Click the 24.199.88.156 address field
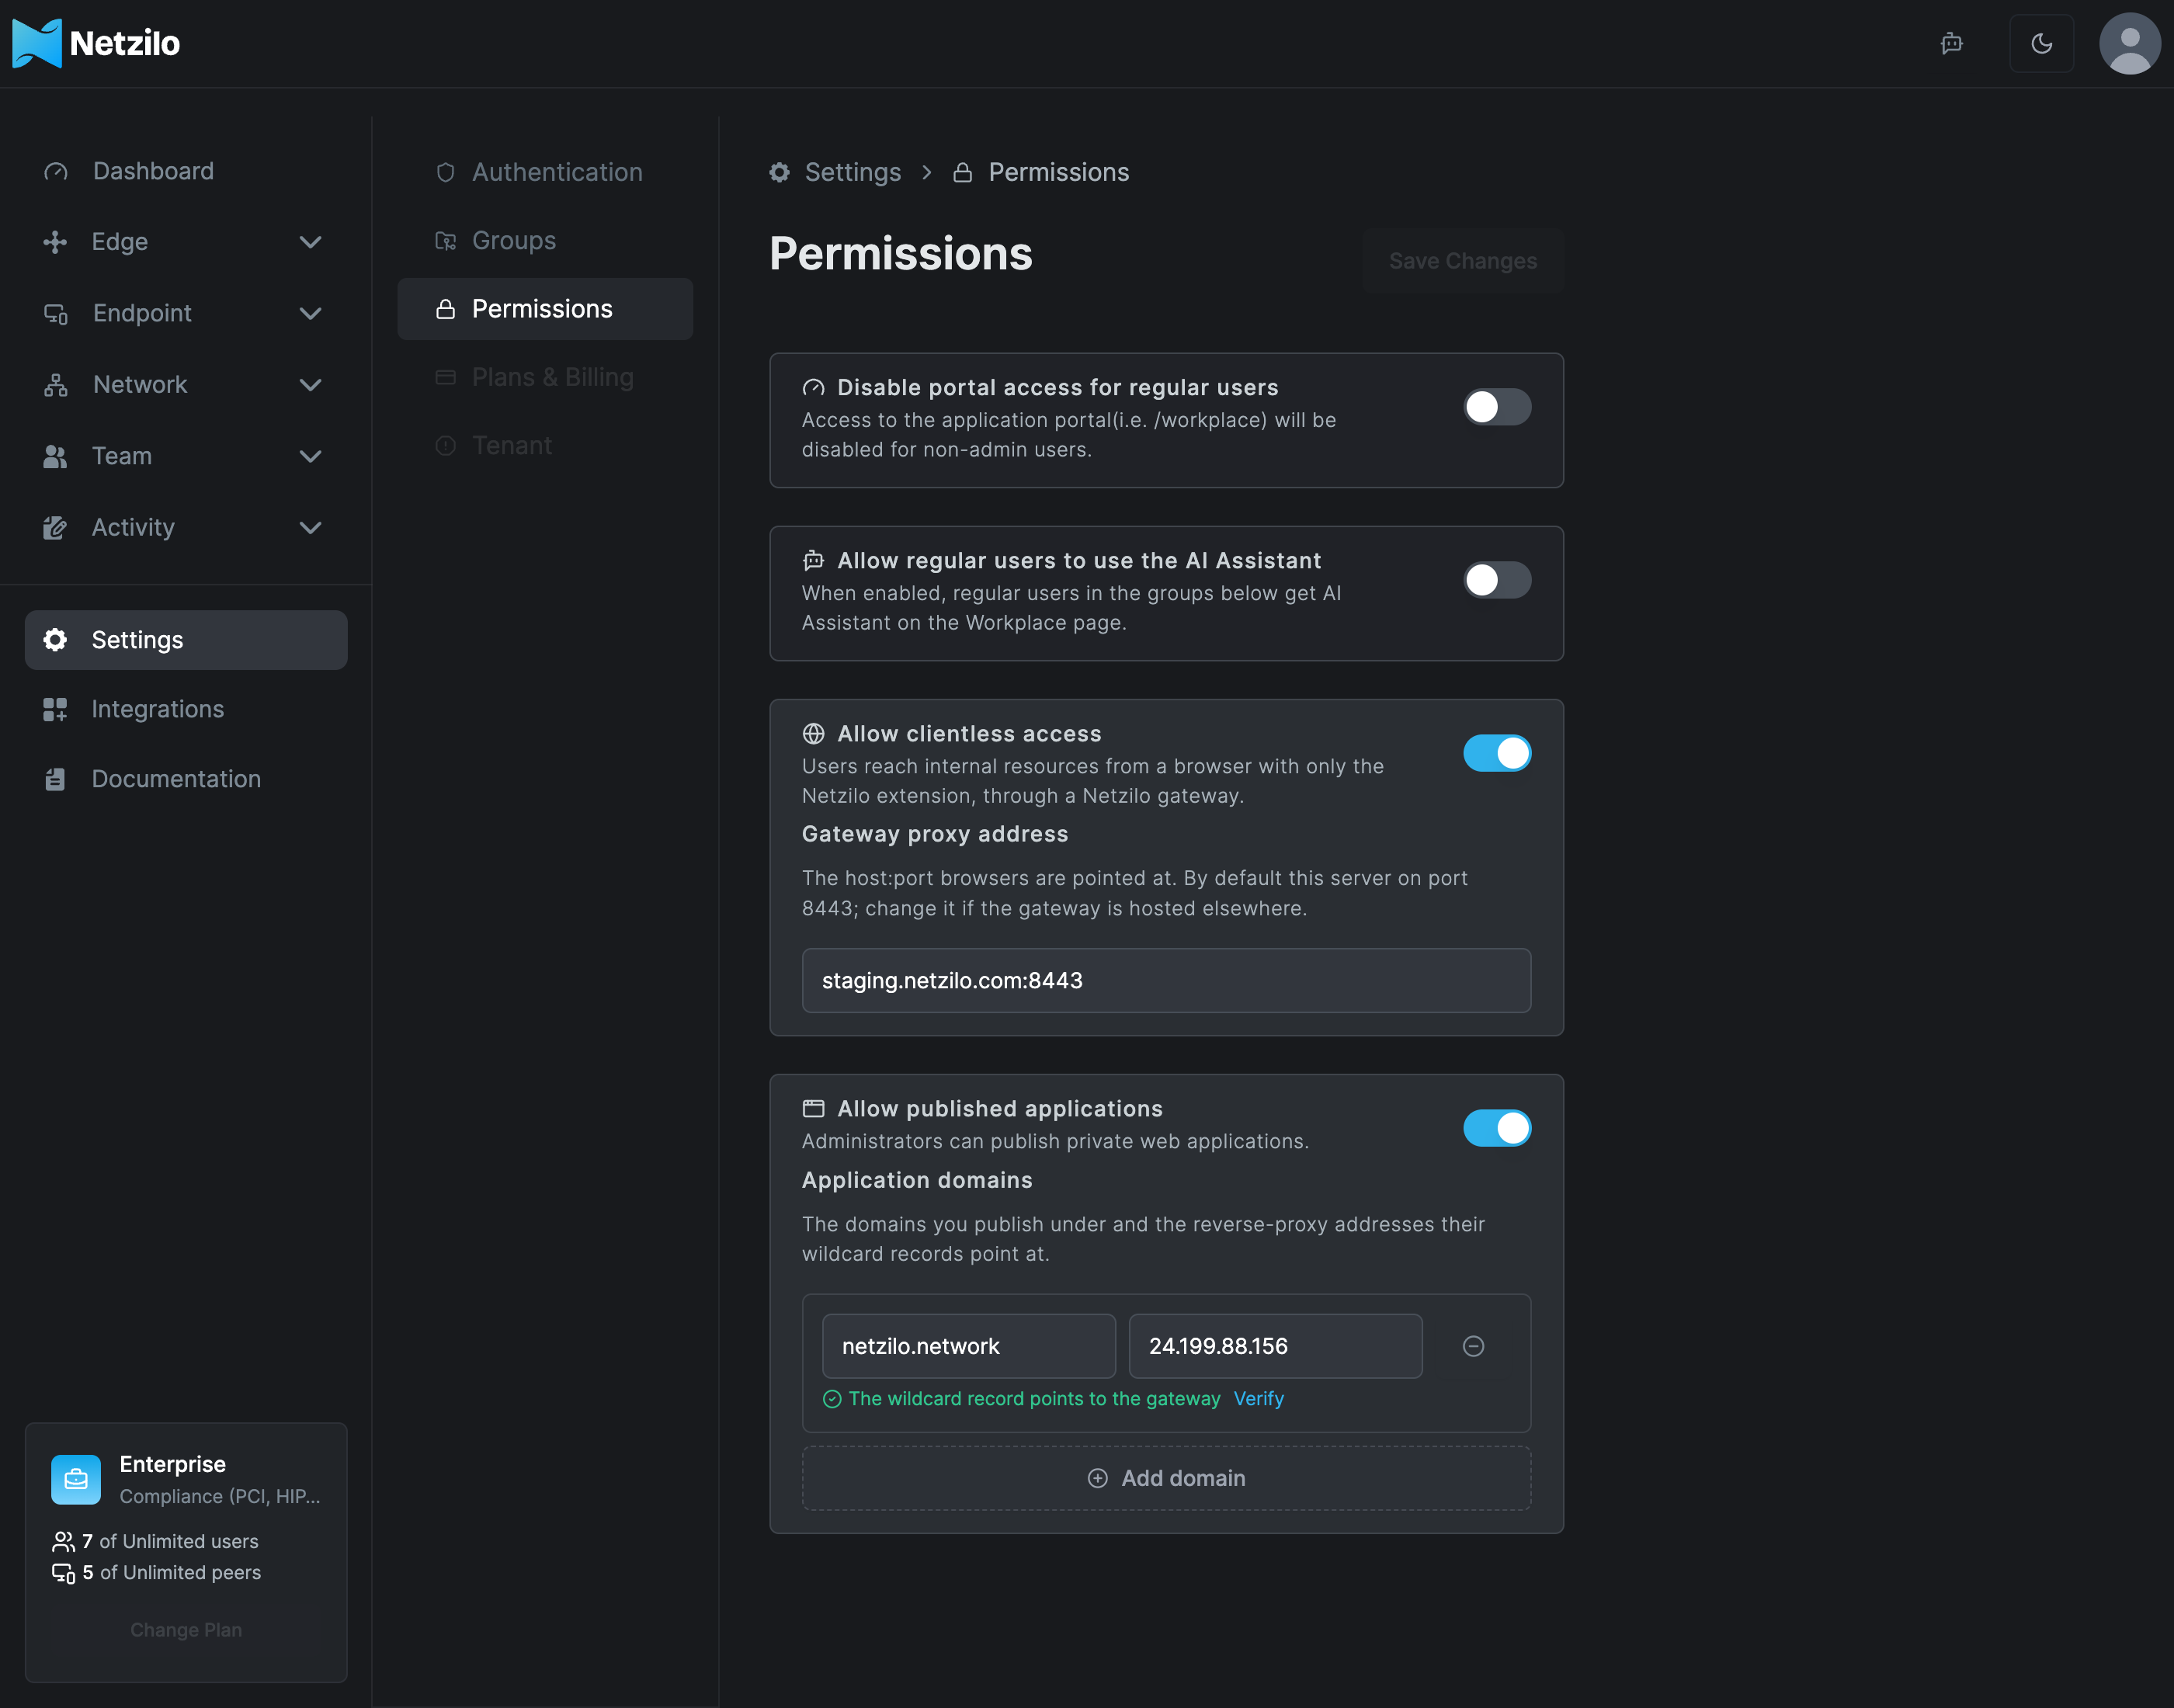This screenshot has width=2174, height=1708. 1275,1346
